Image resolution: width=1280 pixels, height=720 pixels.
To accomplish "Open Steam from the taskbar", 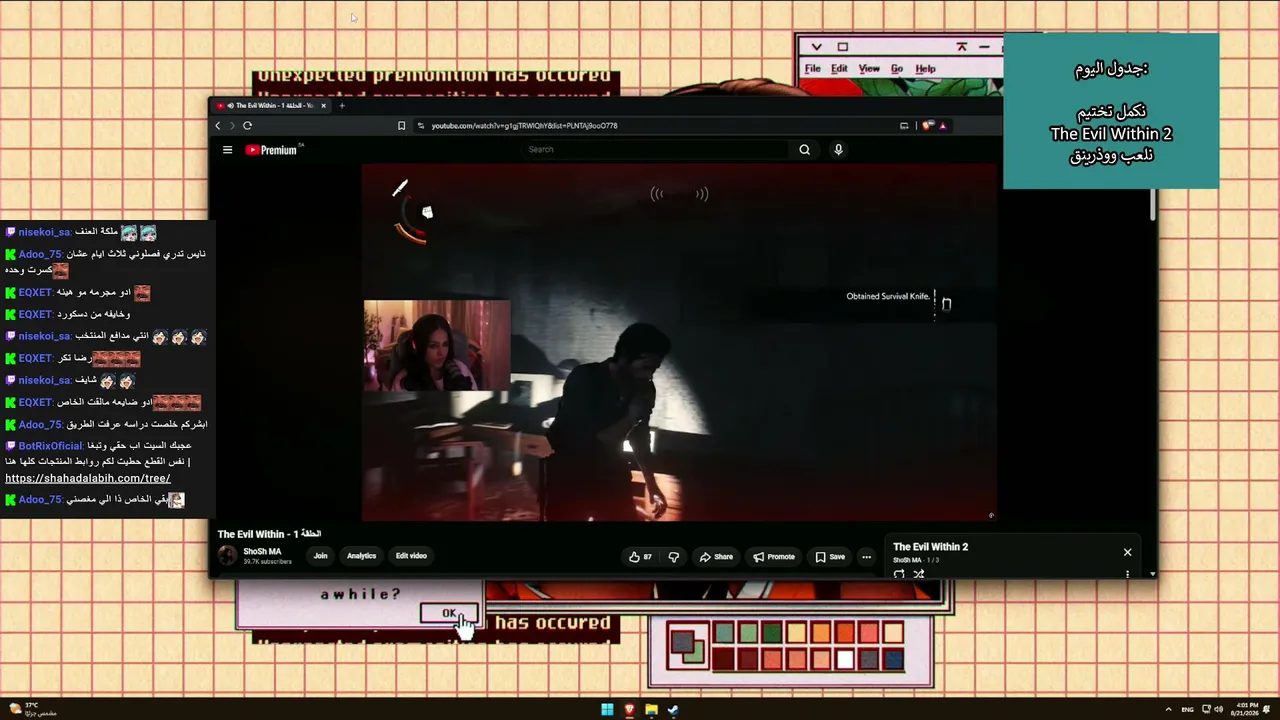I will [x=673, y=710].
